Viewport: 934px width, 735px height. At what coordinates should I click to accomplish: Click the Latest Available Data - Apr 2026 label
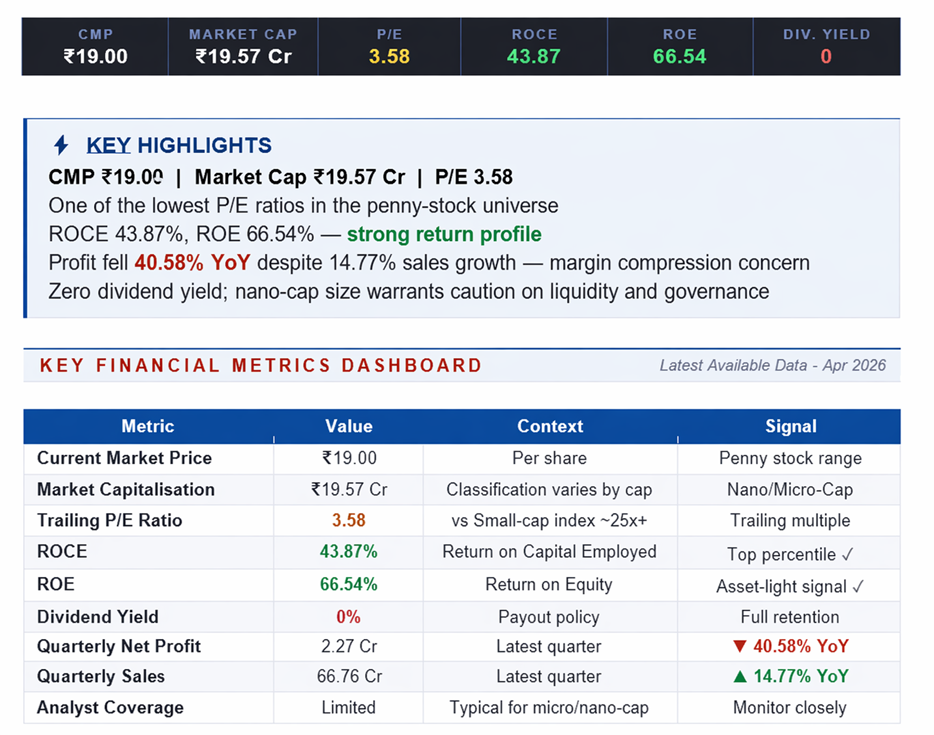(x=772, y=365)
